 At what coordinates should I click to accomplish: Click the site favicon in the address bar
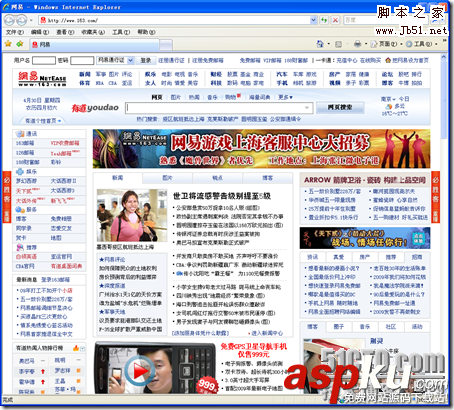pos(43,20)
